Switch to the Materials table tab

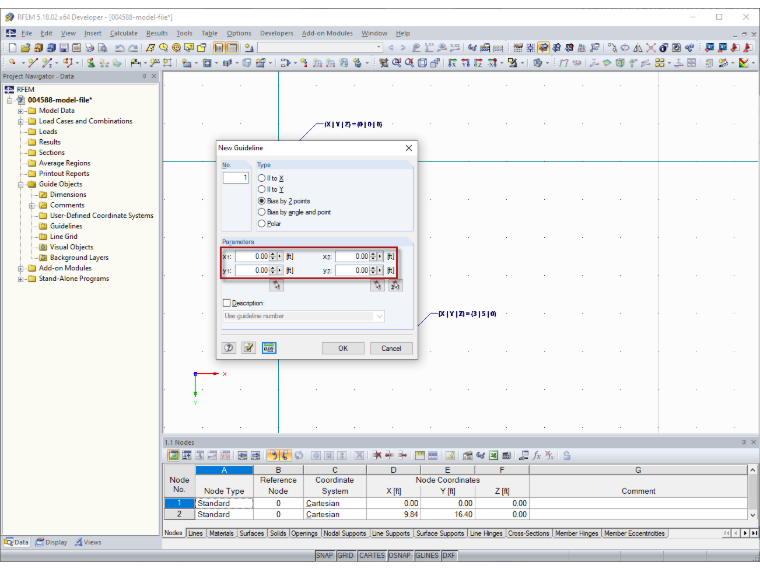(x=222, y=533)
